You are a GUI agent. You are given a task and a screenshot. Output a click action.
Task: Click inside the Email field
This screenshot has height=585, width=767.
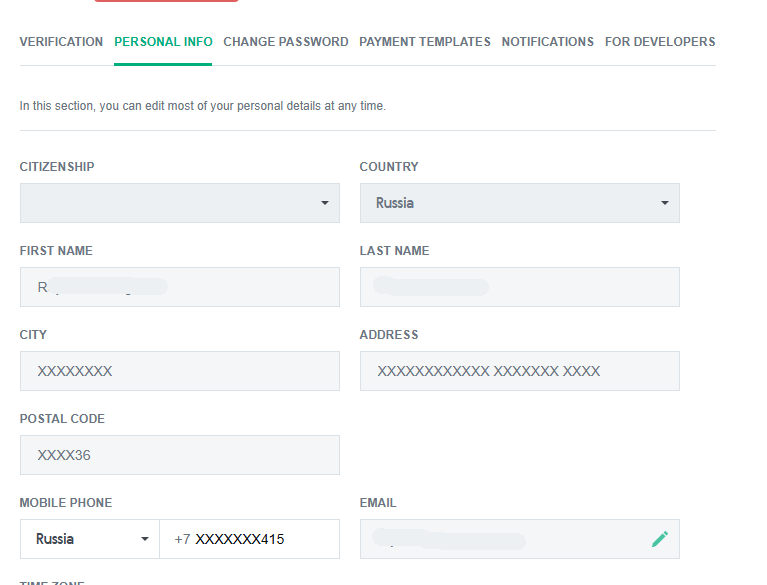(500, 539)
